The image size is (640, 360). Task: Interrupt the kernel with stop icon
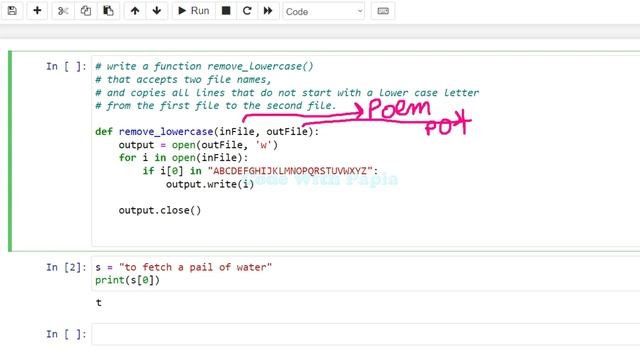(226, 11)
